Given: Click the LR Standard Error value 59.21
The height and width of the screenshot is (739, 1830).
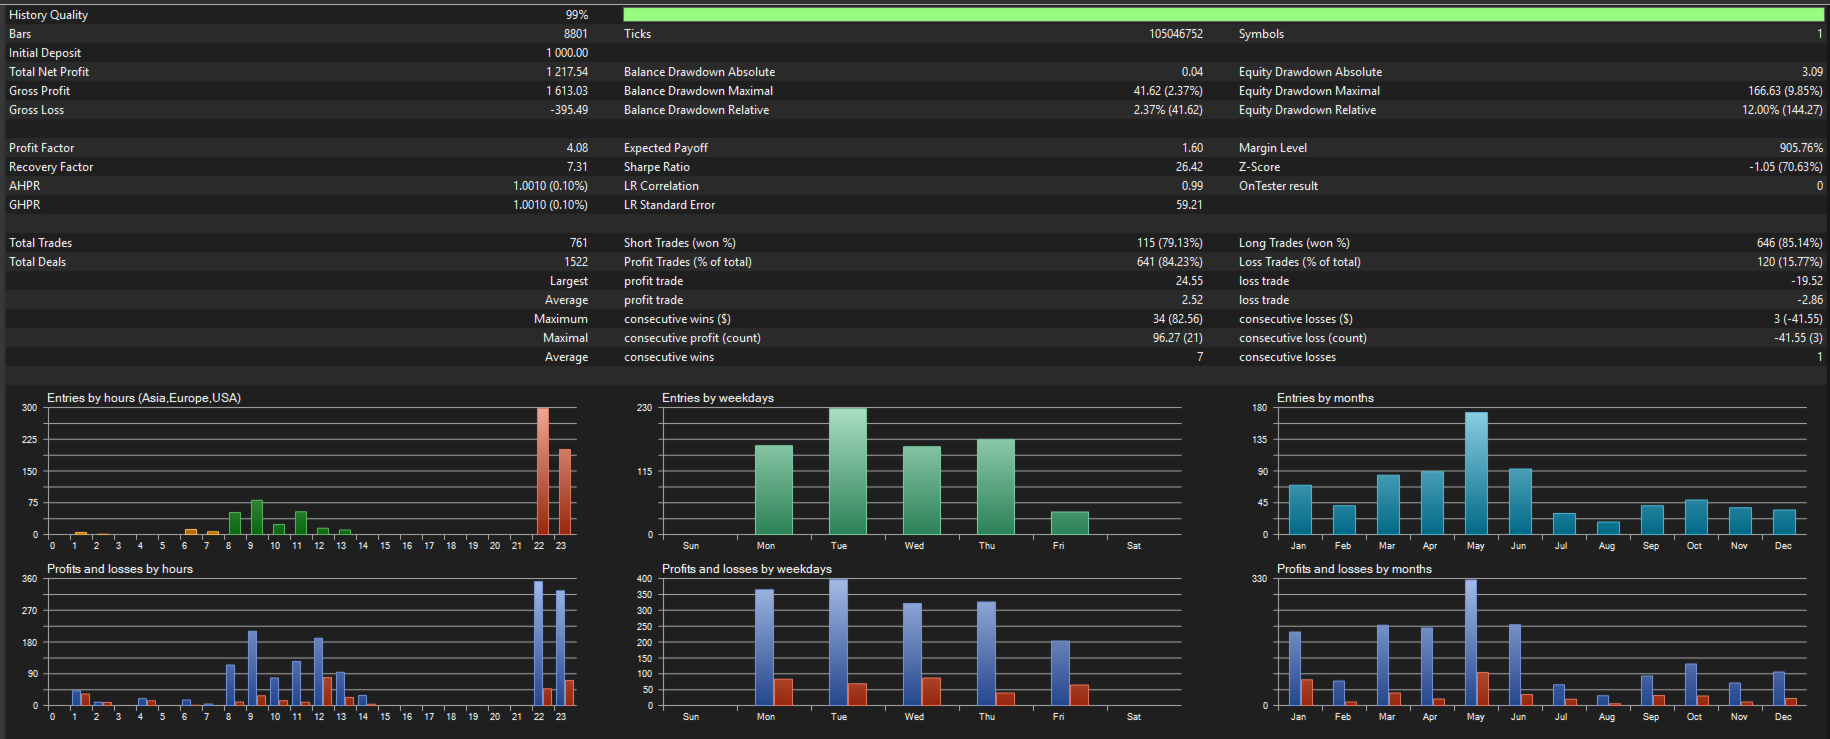Looking at the screenshot, I should [x=1189, y=205].
